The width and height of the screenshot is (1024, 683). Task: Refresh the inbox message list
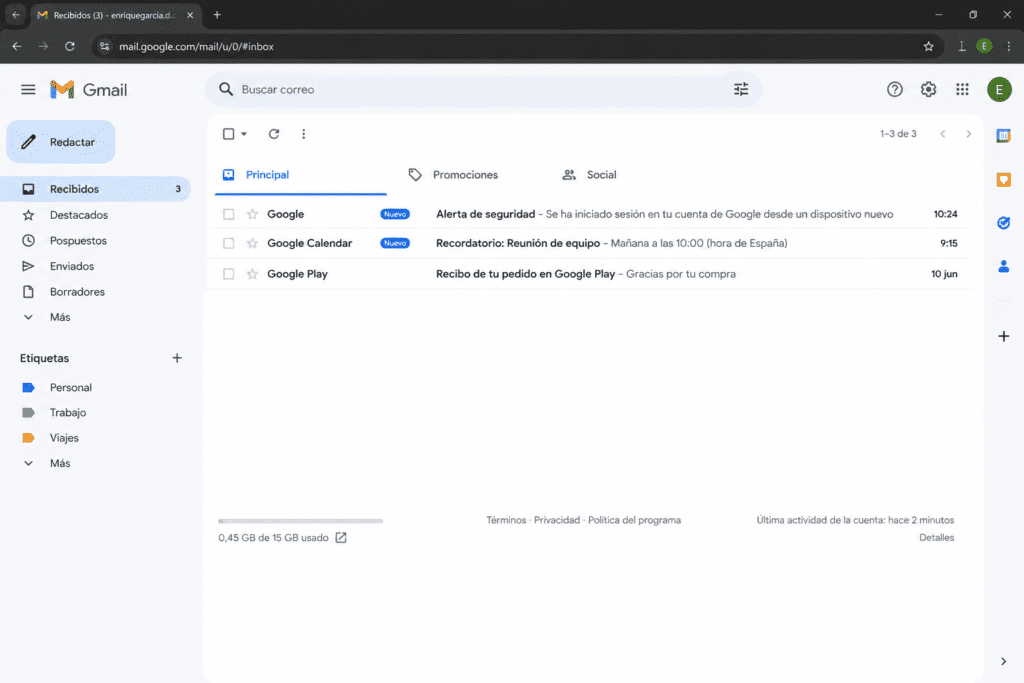coord(274,134)
